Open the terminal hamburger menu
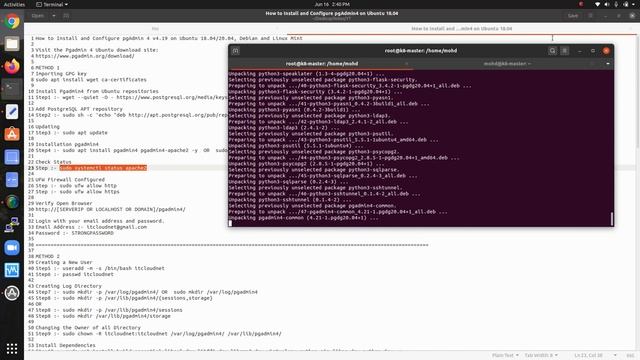 click(x=565, y=51)
